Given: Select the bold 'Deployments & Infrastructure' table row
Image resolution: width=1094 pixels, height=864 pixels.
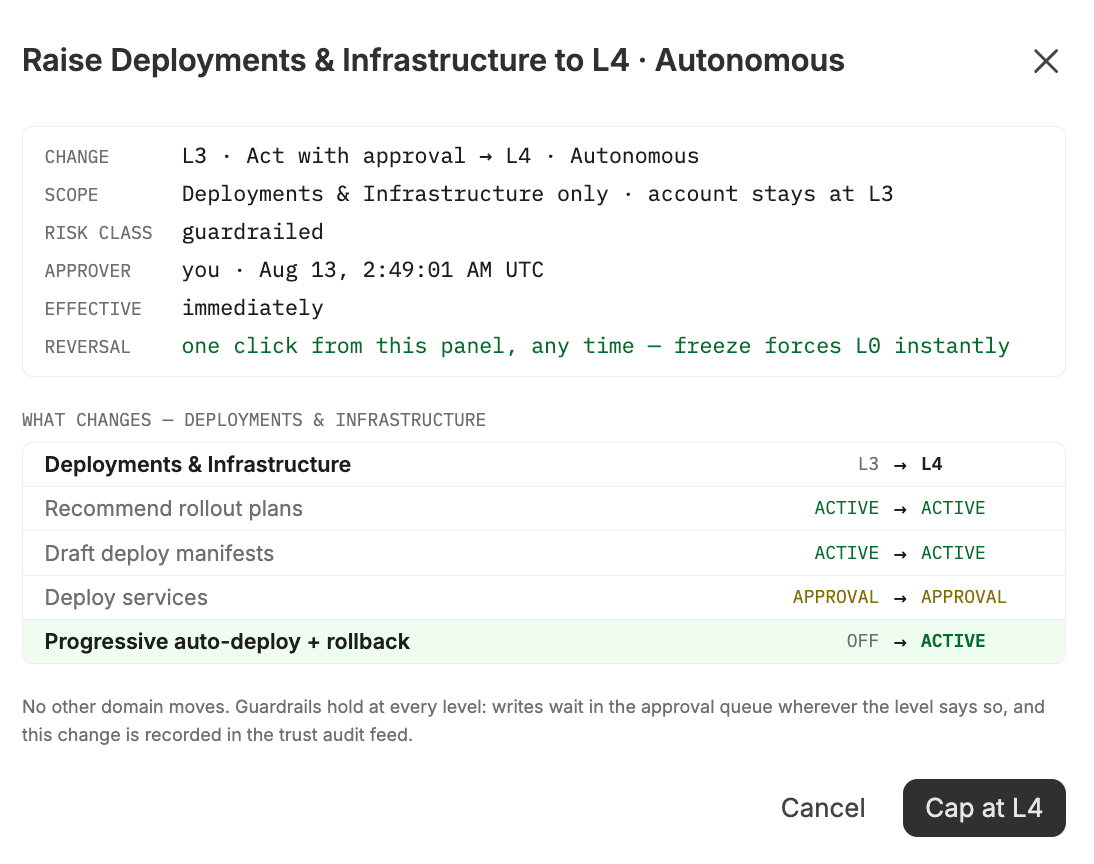Looking at the screenshot, I should pyautogui.click(x=544, y=465).
